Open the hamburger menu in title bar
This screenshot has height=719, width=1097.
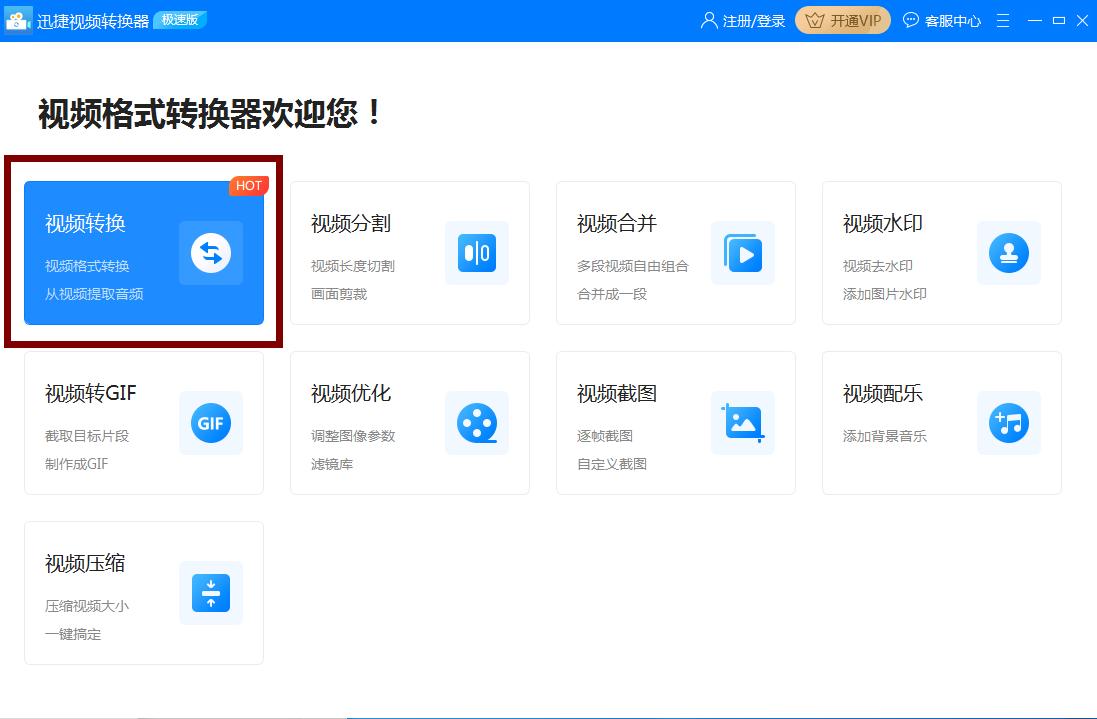click(1002, 19)
